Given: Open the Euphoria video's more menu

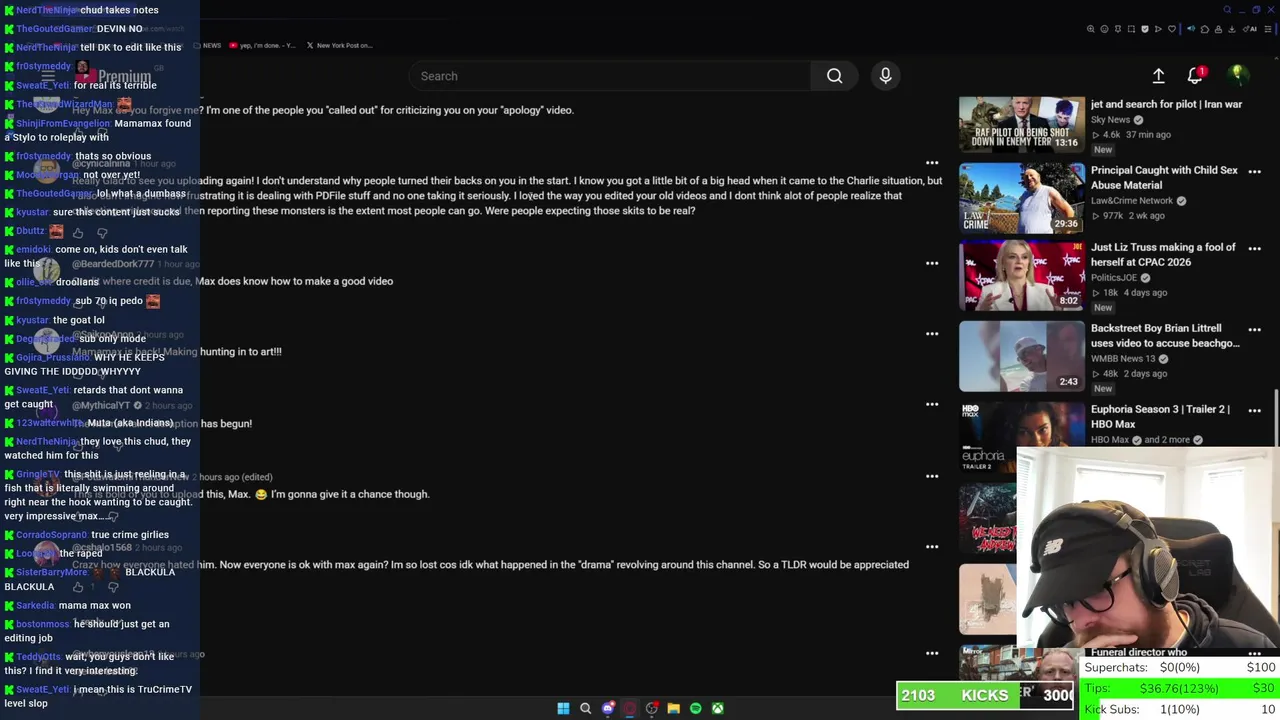Looking at the screenshot, I should pyautogui.click(x=1254, y=410).
